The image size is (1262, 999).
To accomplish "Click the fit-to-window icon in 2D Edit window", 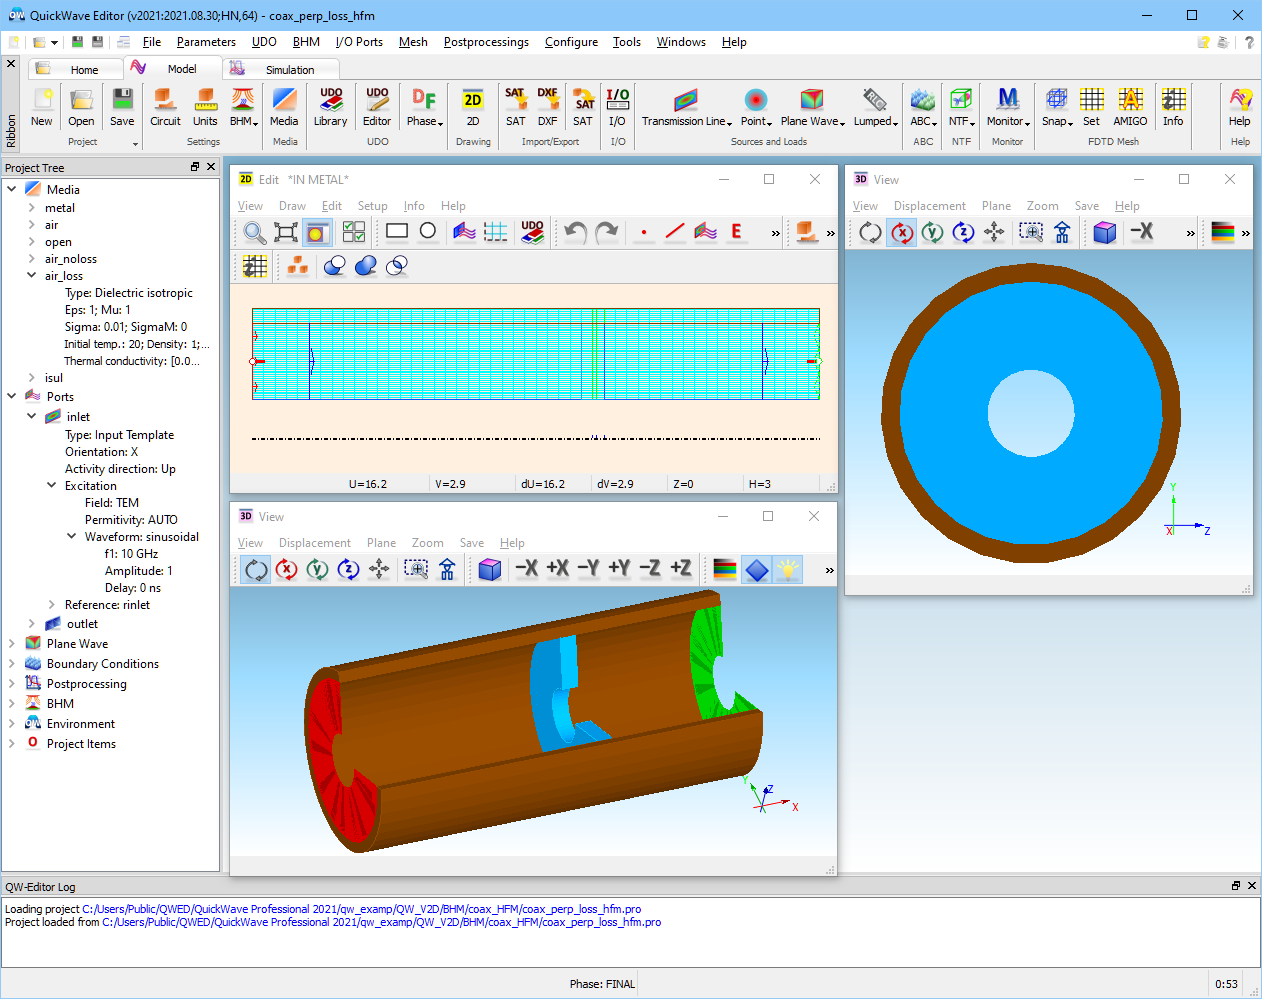I will tap(286, 233).
